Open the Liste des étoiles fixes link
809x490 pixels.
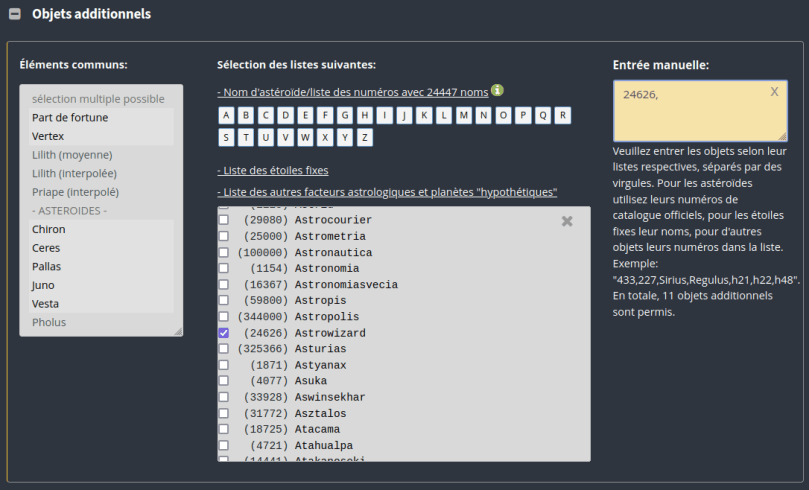point(272,170)
